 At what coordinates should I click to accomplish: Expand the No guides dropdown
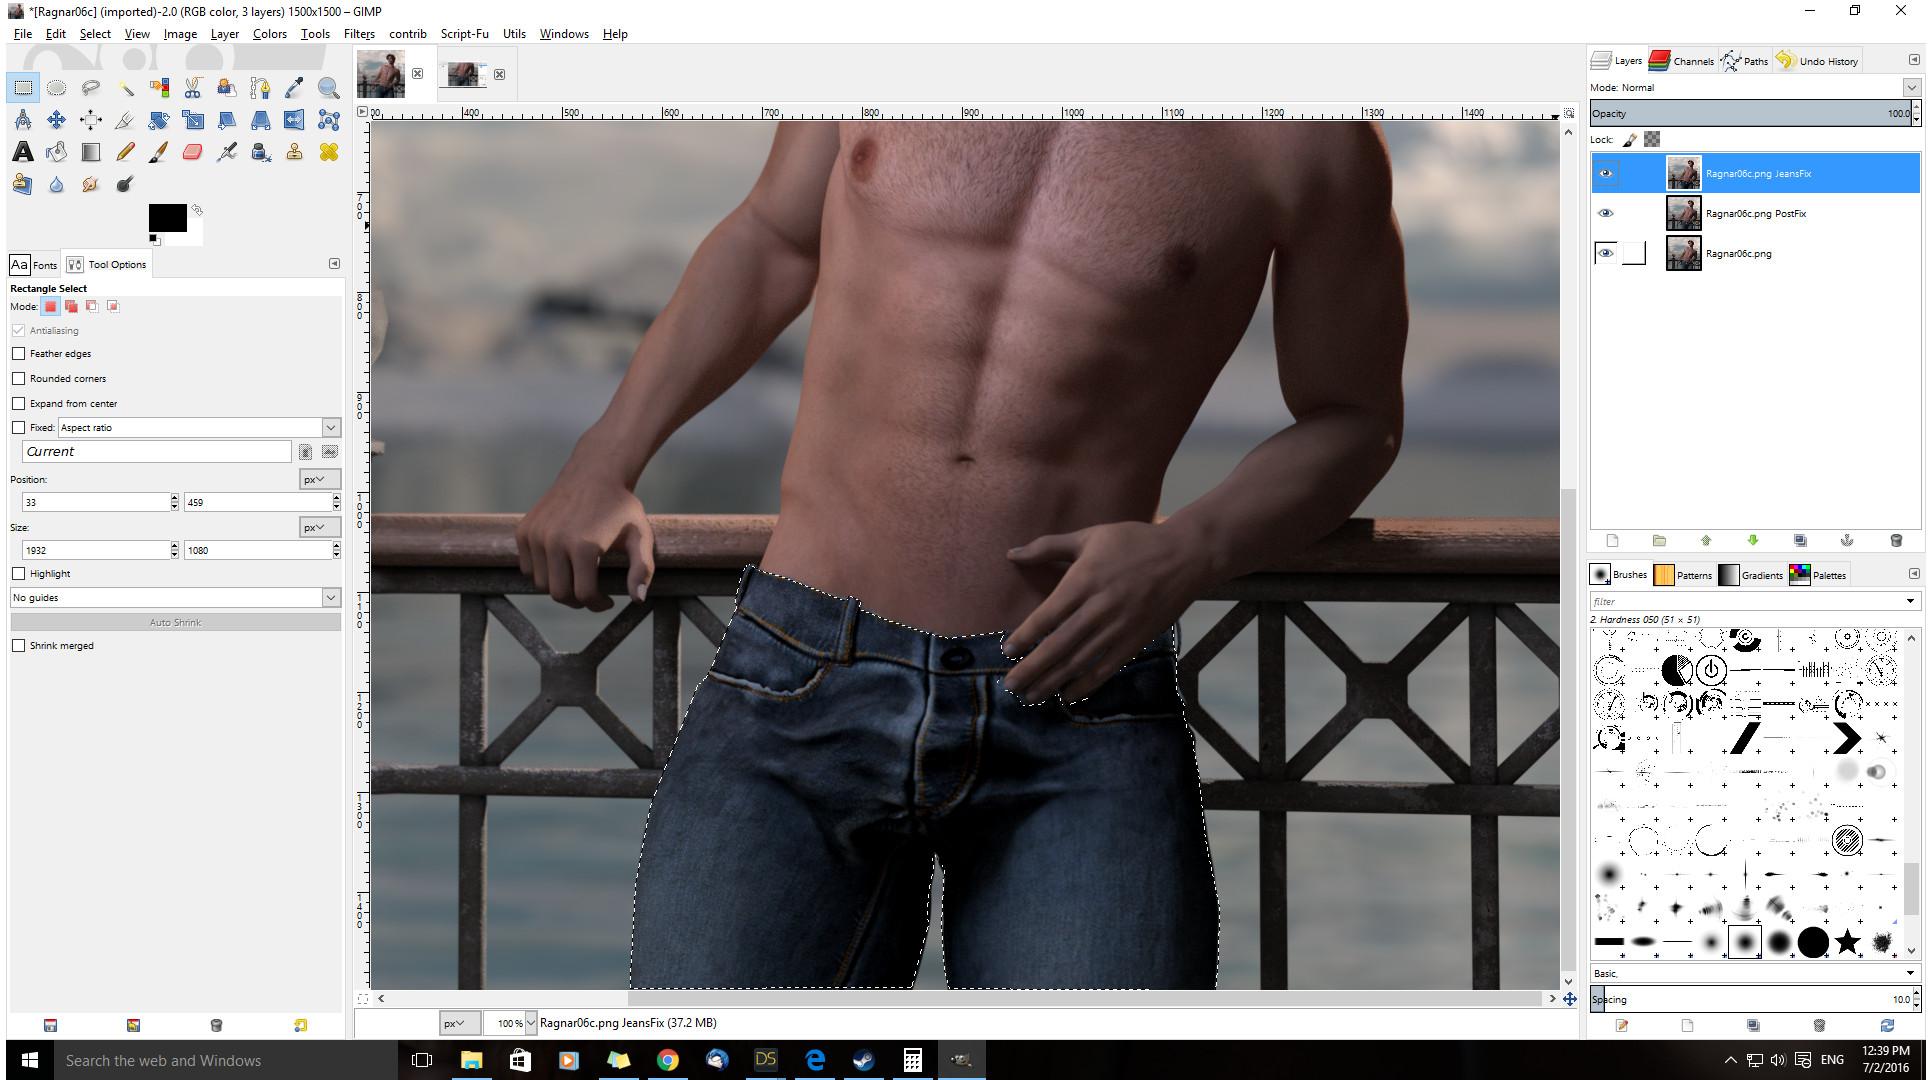point(330,598)
